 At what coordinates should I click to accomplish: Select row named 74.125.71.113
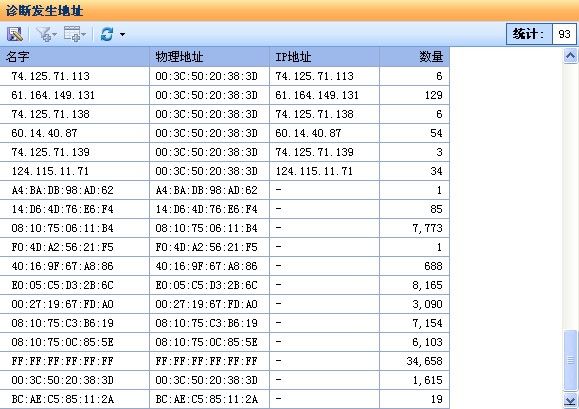coord(225,76)
